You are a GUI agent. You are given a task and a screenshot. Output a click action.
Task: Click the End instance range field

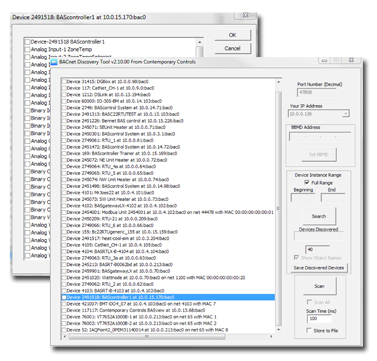click(x=332, y=198)
